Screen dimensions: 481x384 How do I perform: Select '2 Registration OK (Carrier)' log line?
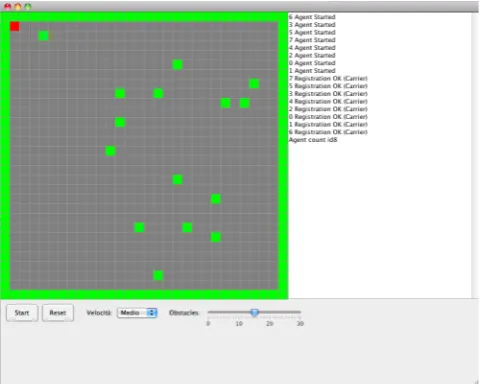point(328,109)
